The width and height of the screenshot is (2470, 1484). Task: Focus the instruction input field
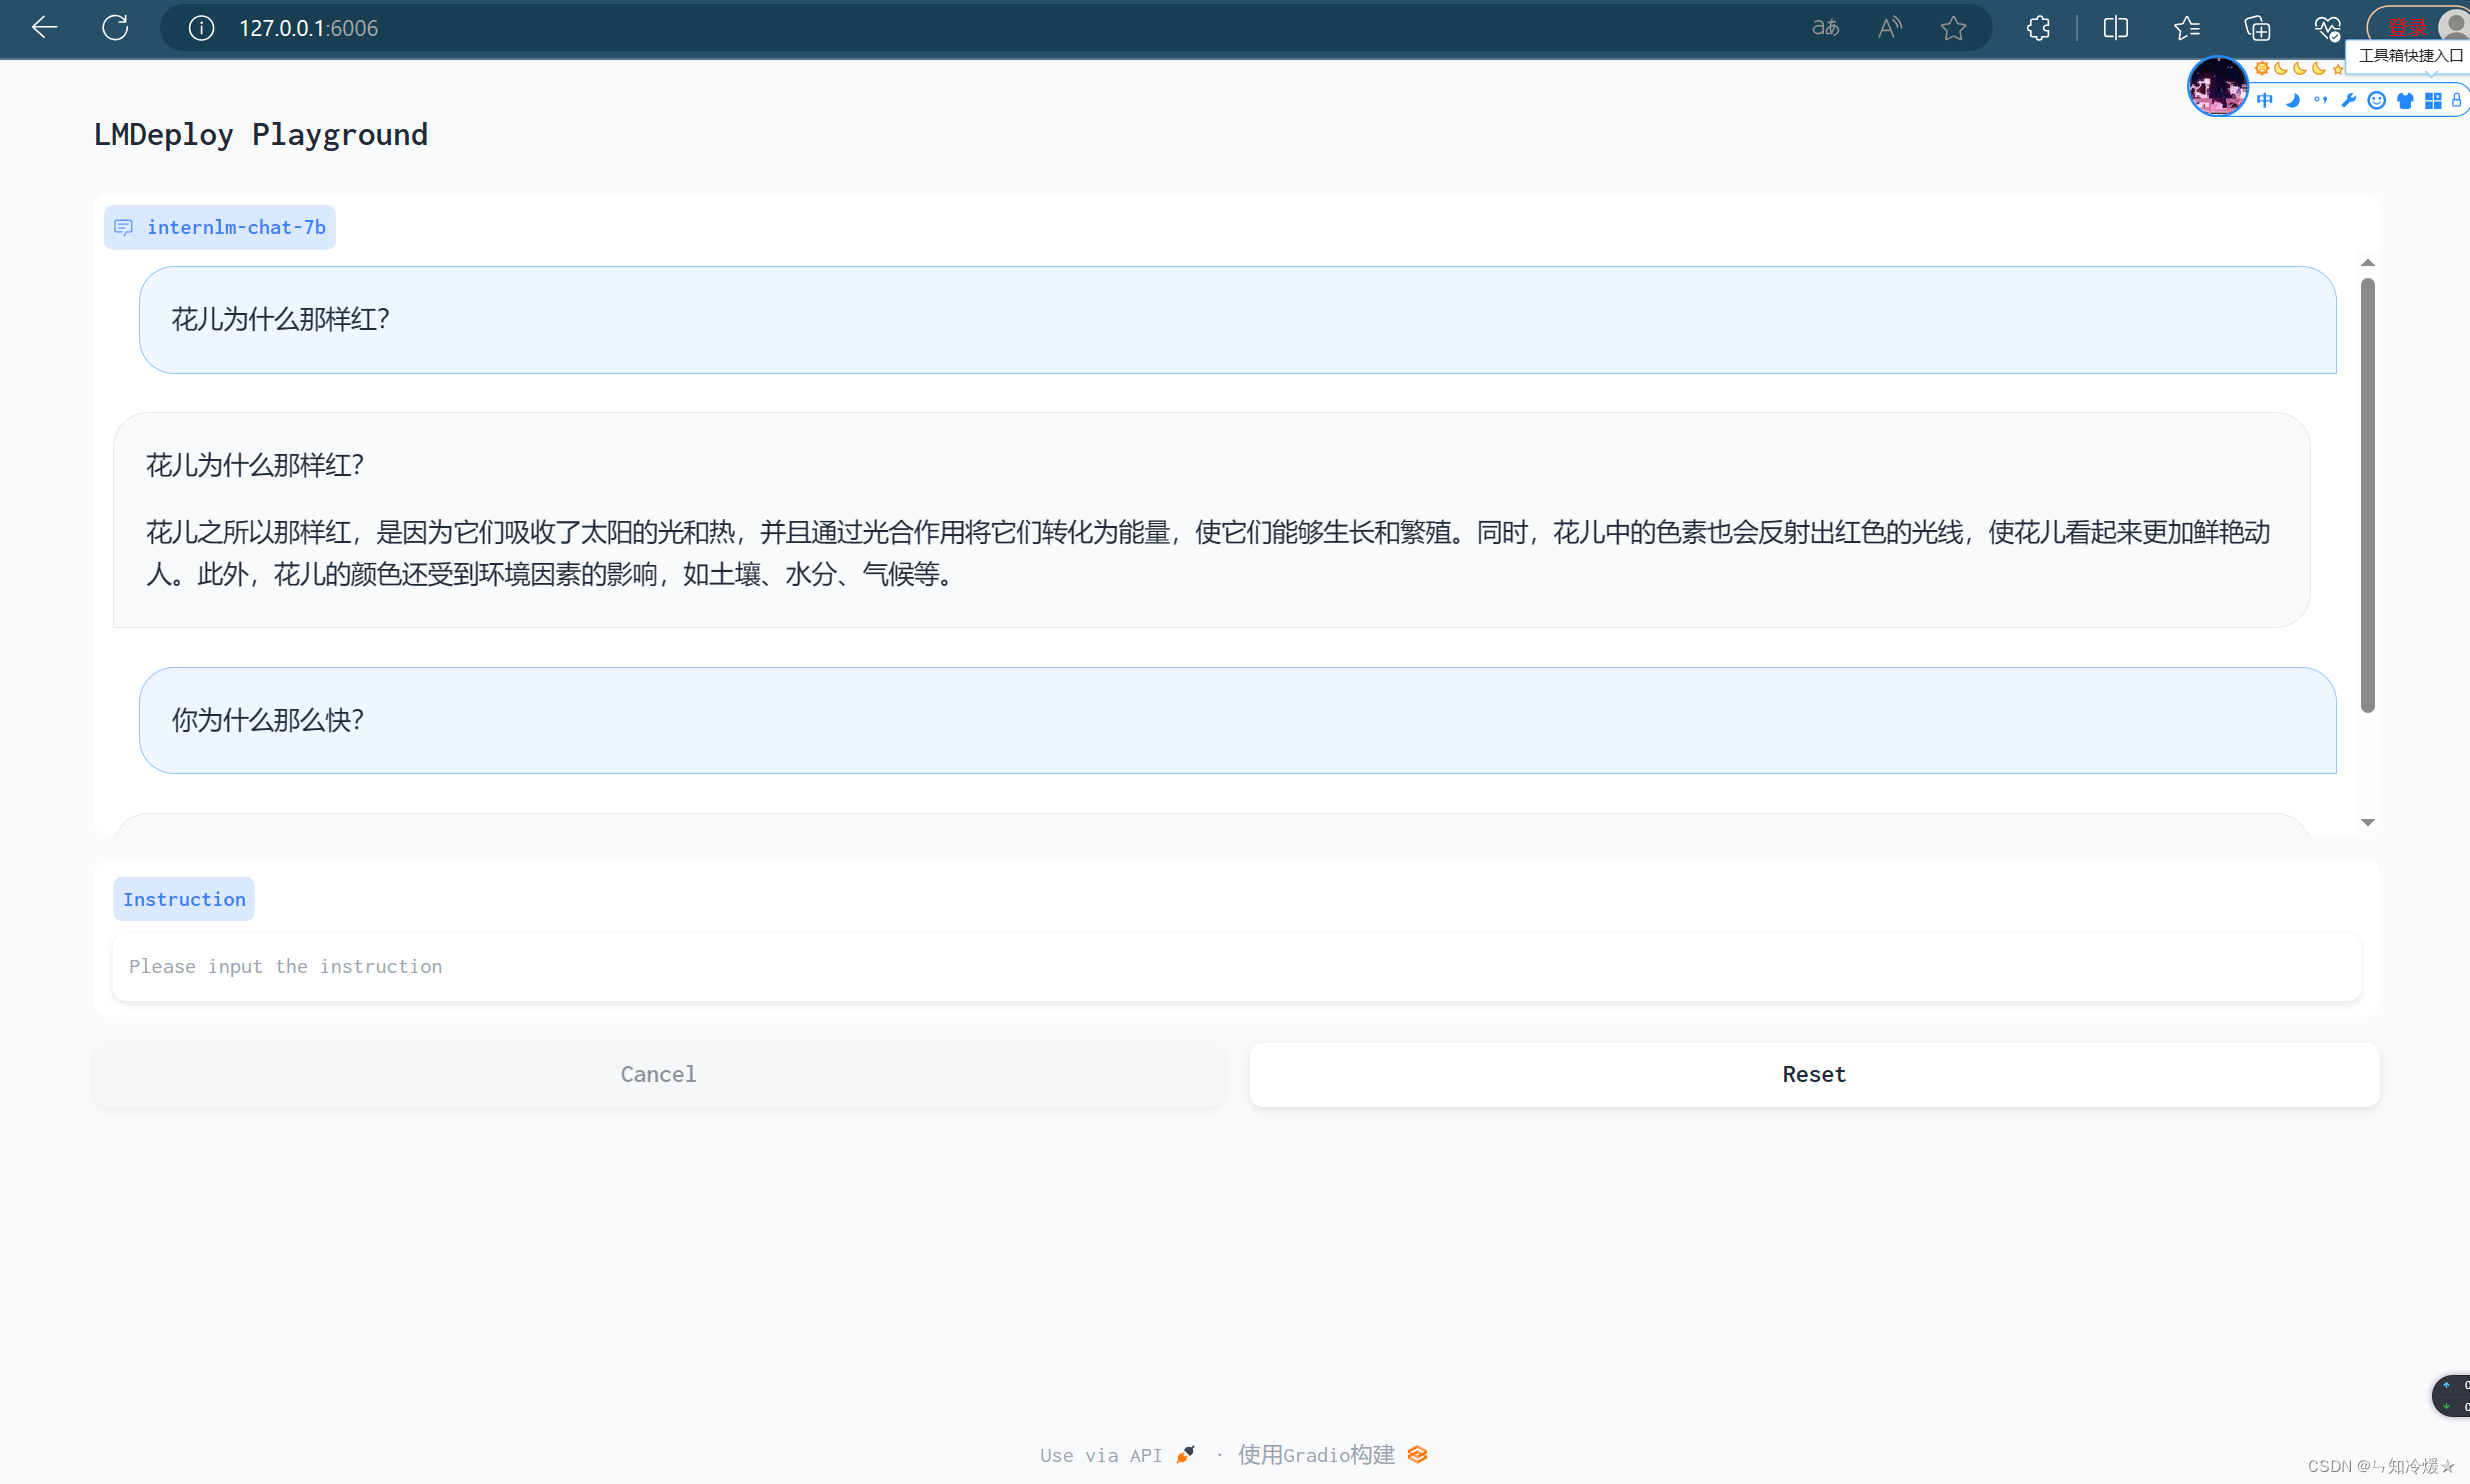click(x=1236, y=966)
